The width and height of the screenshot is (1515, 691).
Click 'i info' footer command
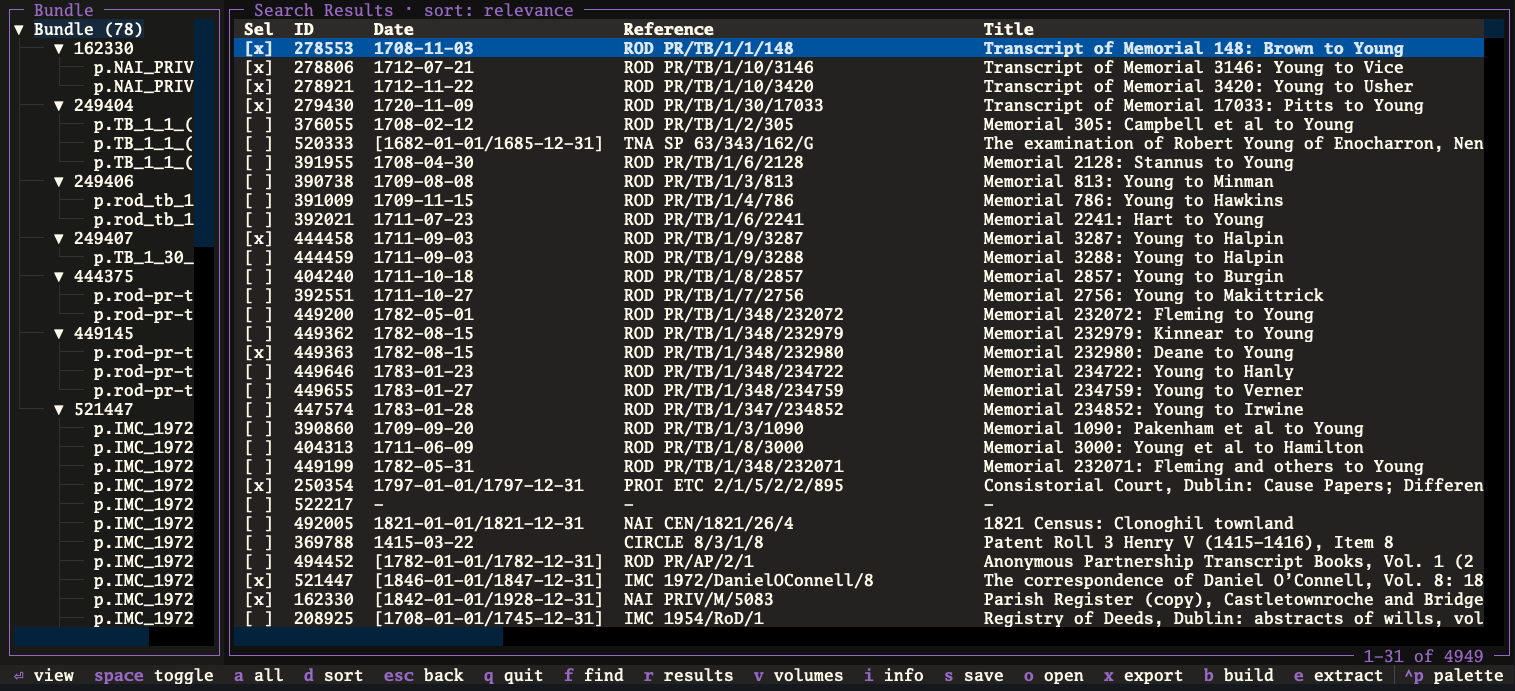click(x=894, y=675)
